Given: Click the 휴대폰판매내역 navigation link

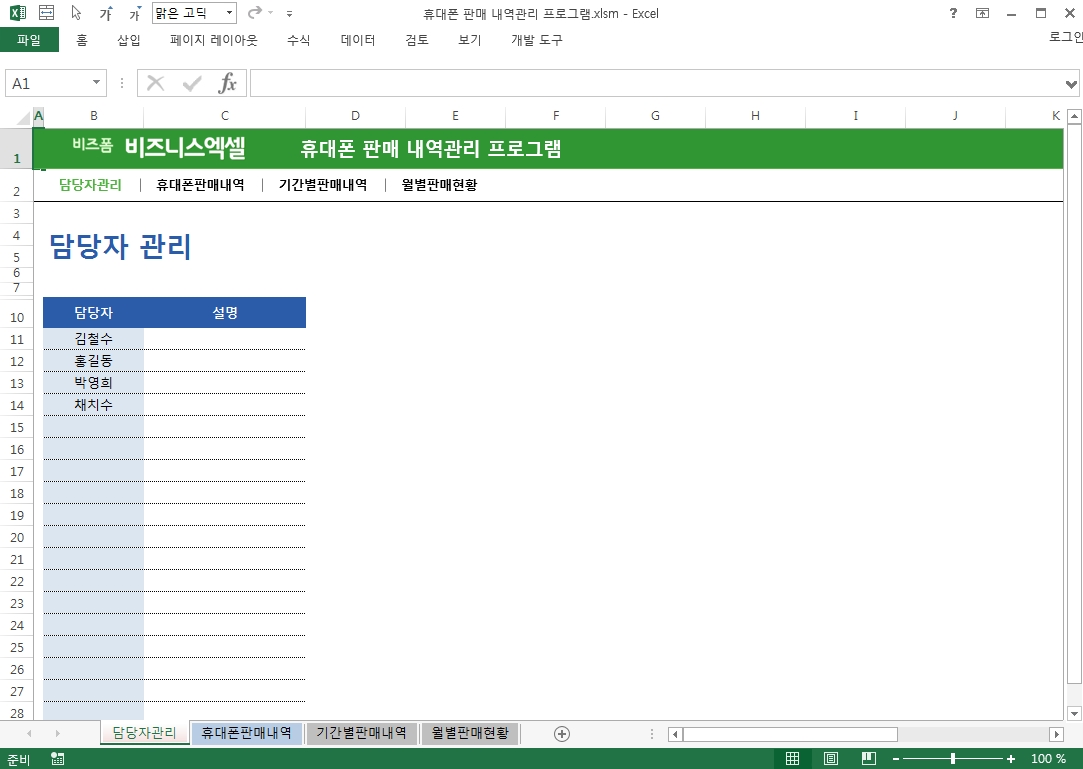Looking at the screenshot, I should 200,184.
